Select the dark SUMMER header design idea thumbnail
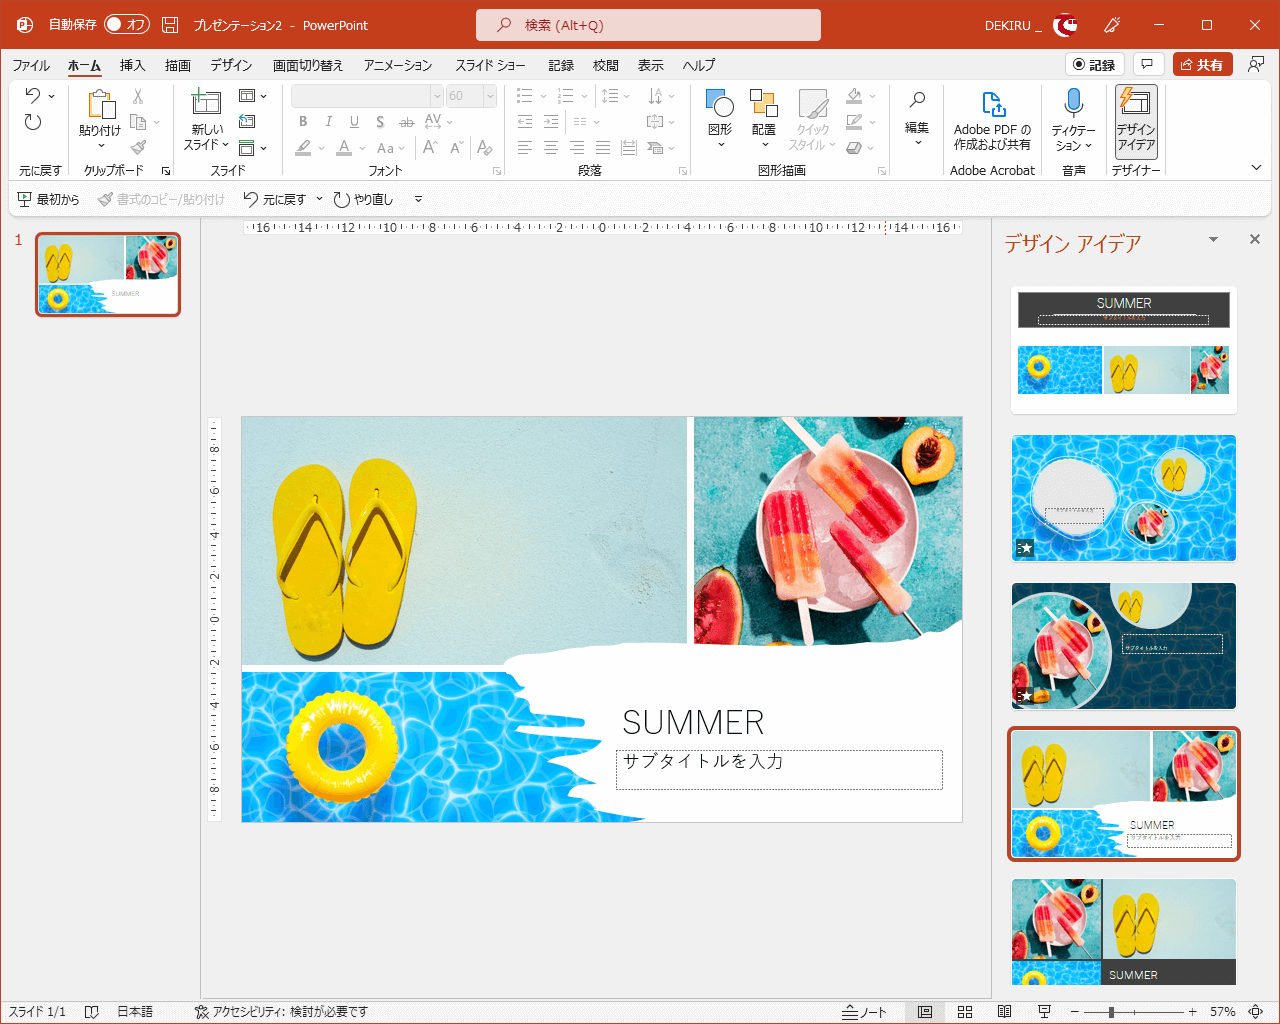 [x=1123, y=349]
